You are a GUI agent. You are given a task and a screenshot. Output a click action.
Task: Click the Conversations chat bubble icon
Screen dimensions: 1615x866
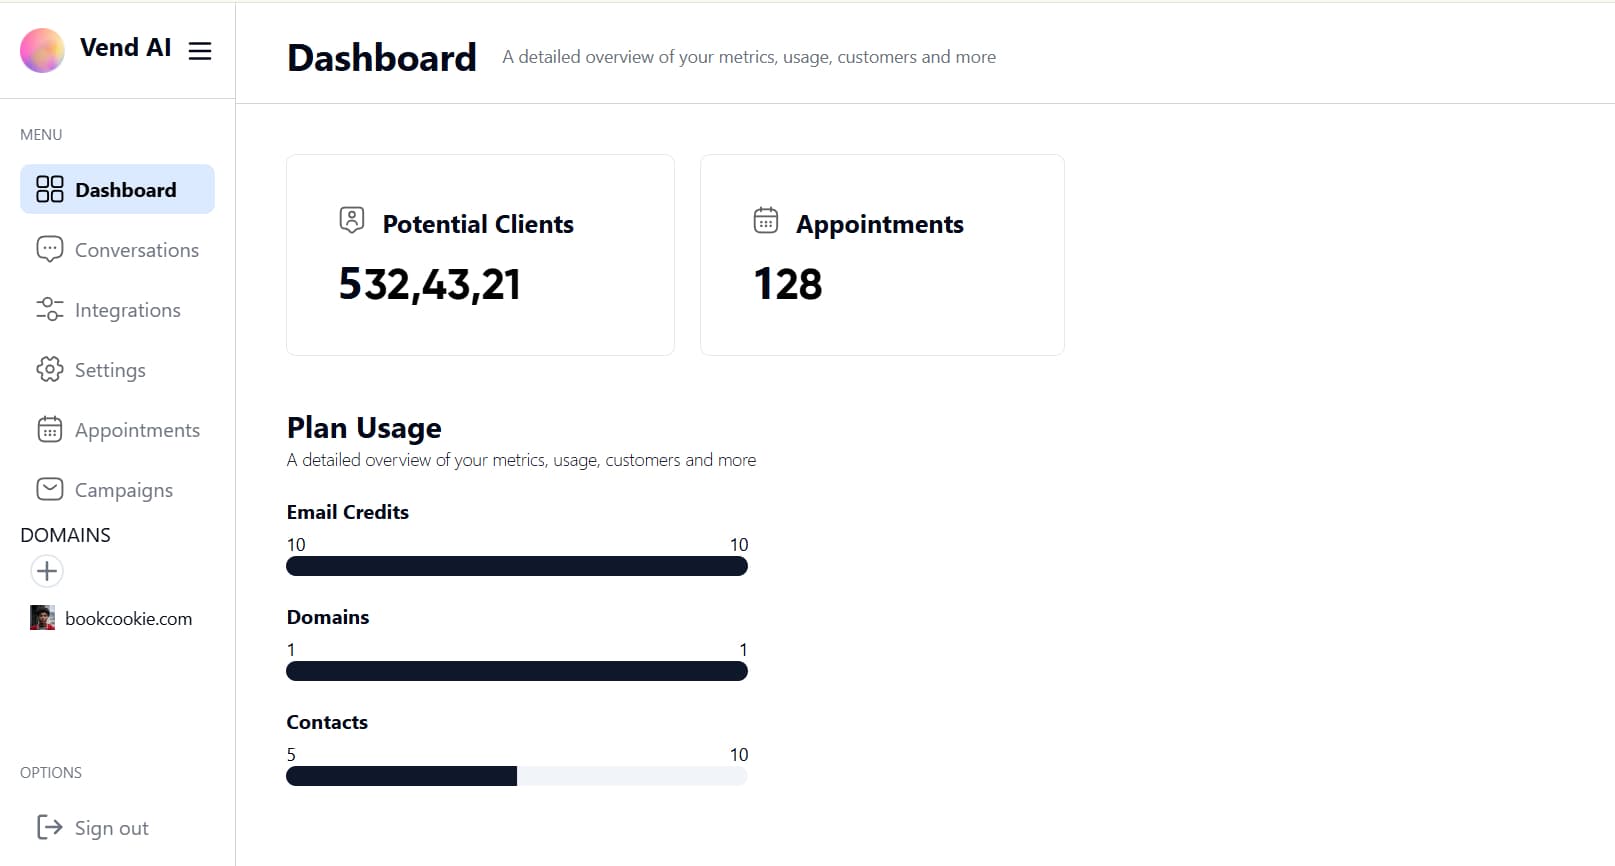(49, 249)
